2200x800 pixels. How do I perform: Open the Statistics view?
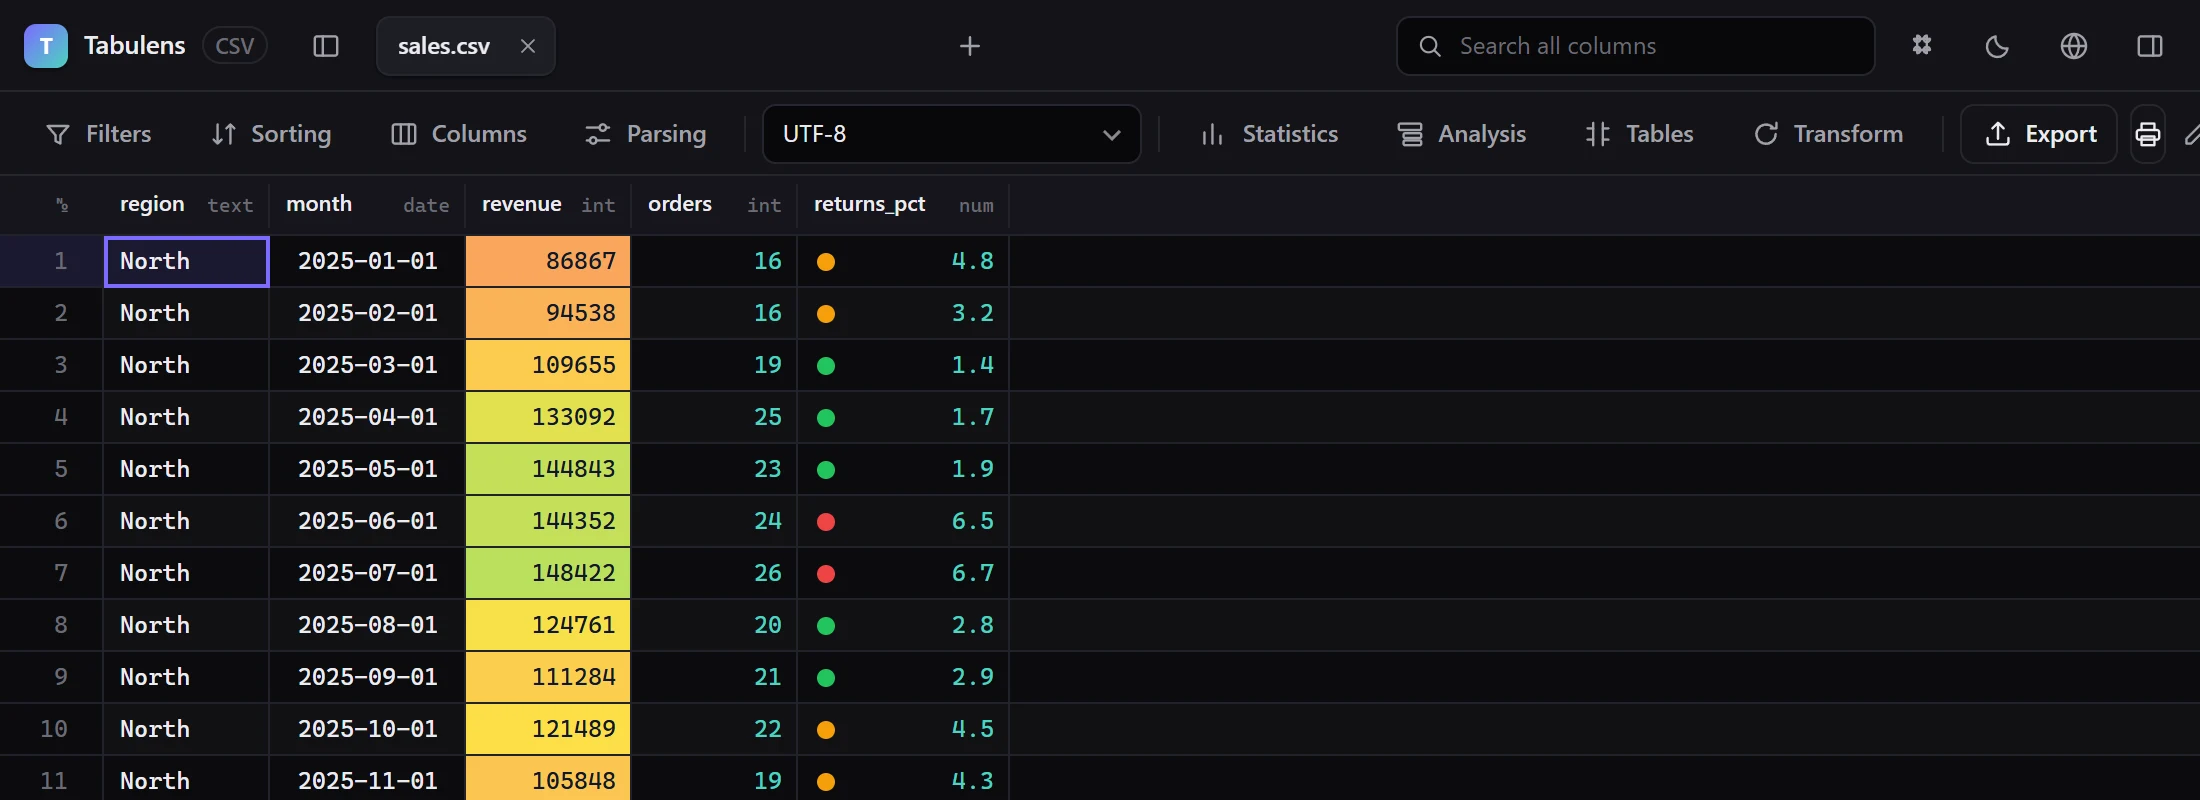(x=1270, y=134)
